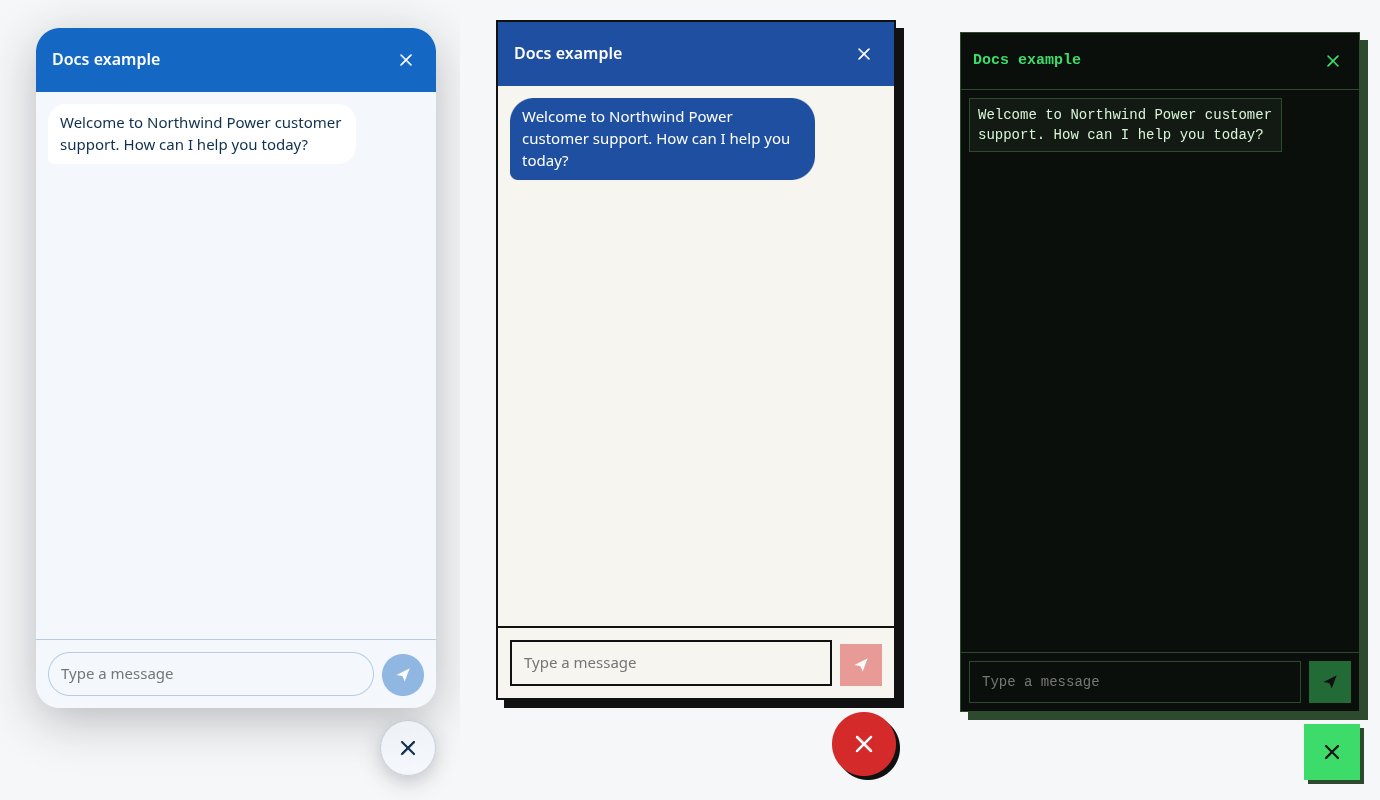Close the green terminal-style chat header
The height and width of the screenshot is (800, 1380).
click(x=1332, y=61)
